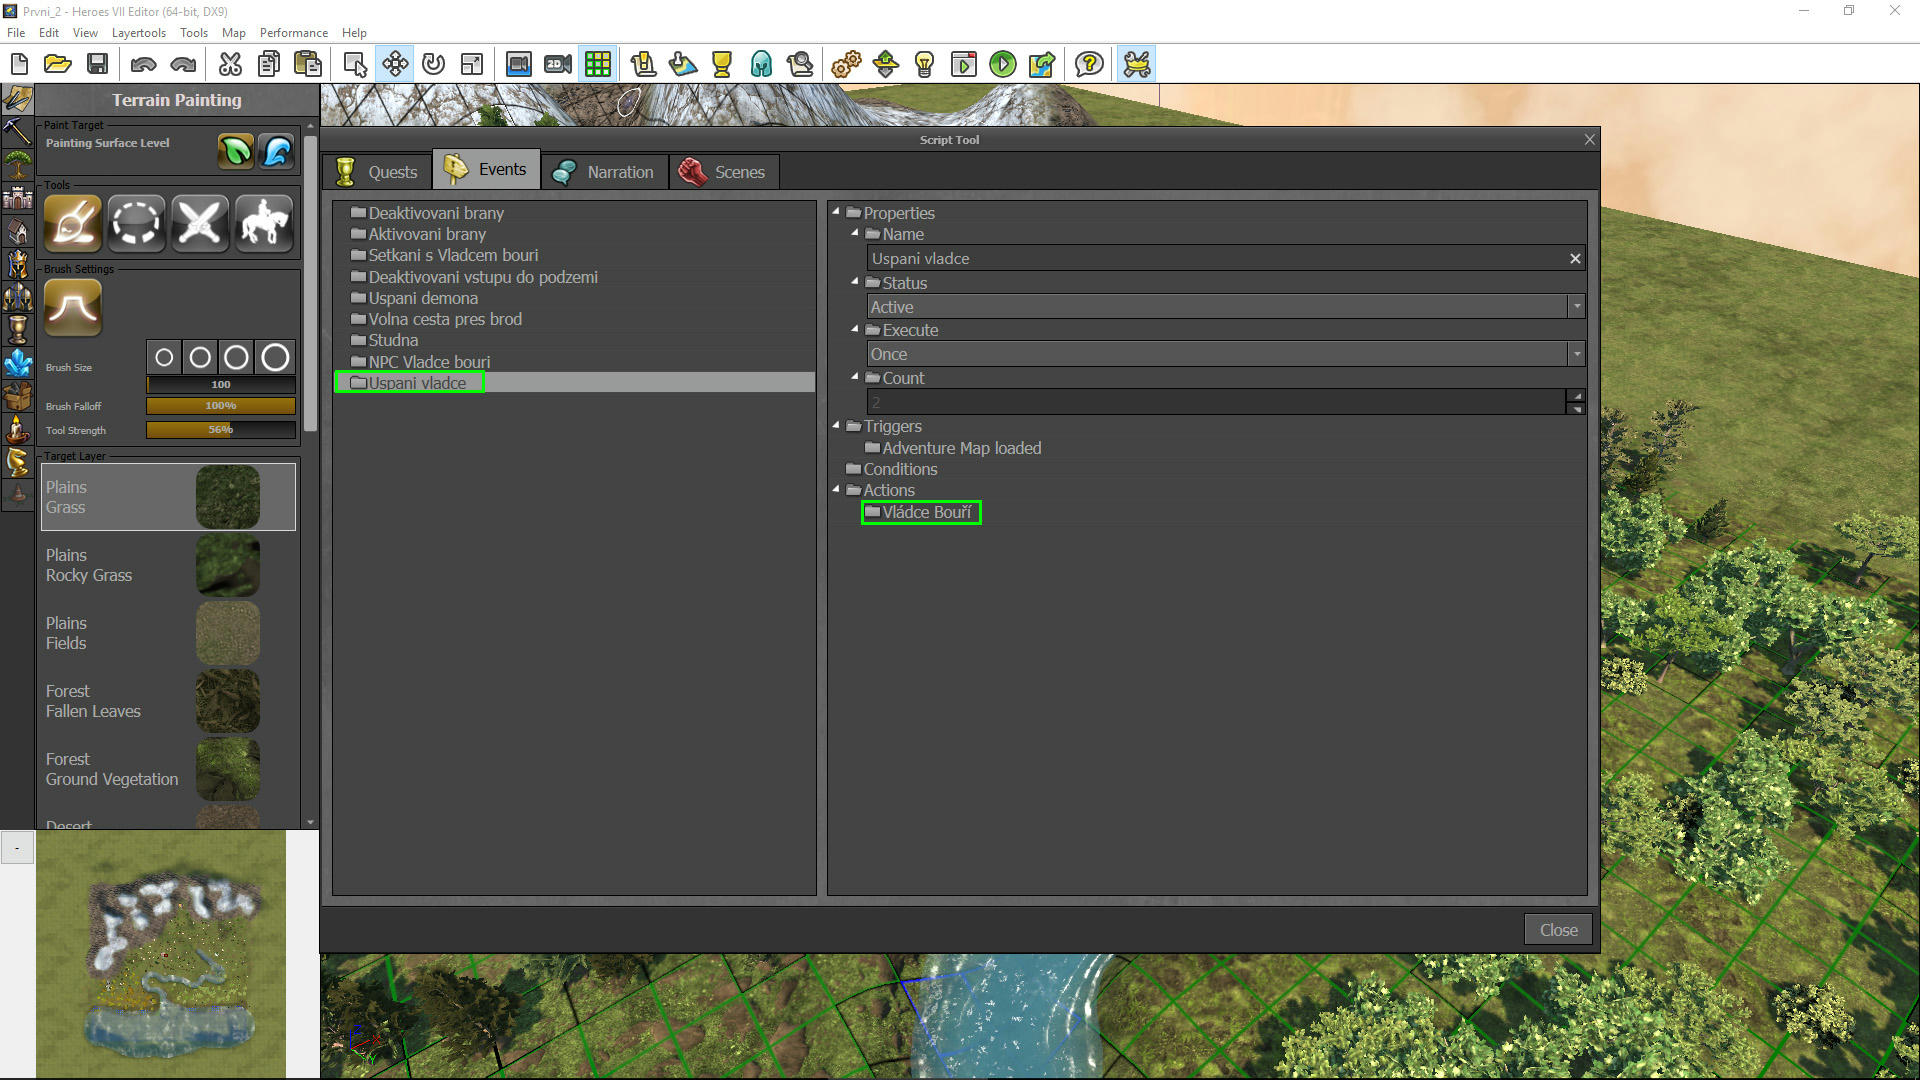Viewport: 1920px width, 1080px height.
Task: Cut selection with scissors icon
Action: click(x=230, y=64)
